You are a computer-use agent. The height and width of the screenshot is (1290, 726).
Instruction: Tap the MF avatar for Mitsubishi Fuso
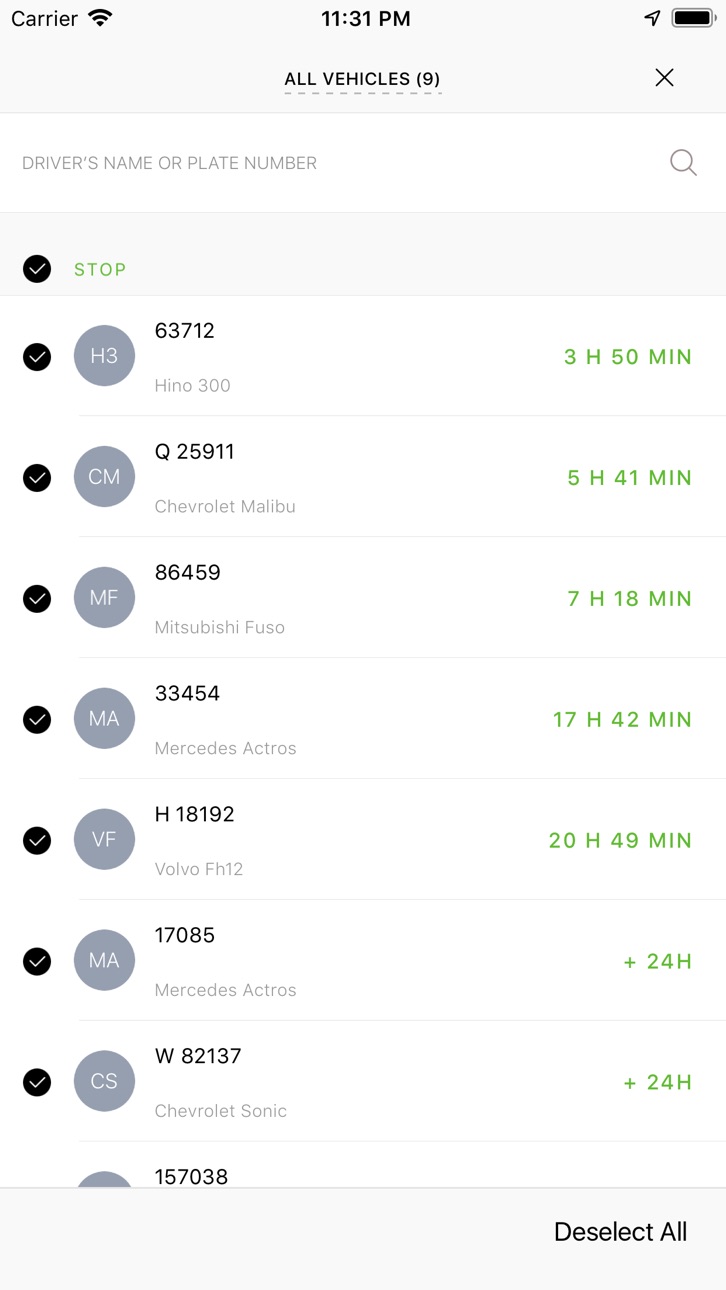[104, 598]
